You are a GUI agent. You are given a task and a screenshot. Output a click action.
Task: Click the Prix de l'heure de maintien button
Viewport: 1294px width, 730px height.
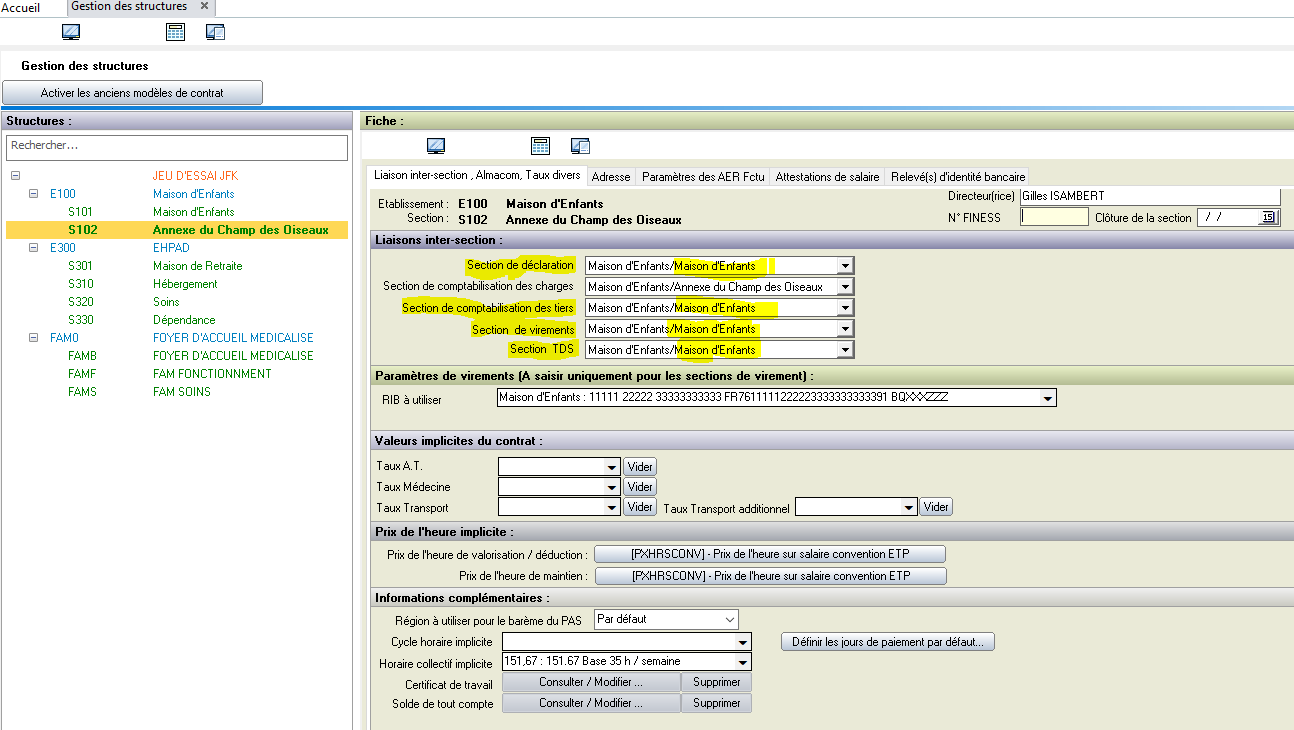(770, 576)
